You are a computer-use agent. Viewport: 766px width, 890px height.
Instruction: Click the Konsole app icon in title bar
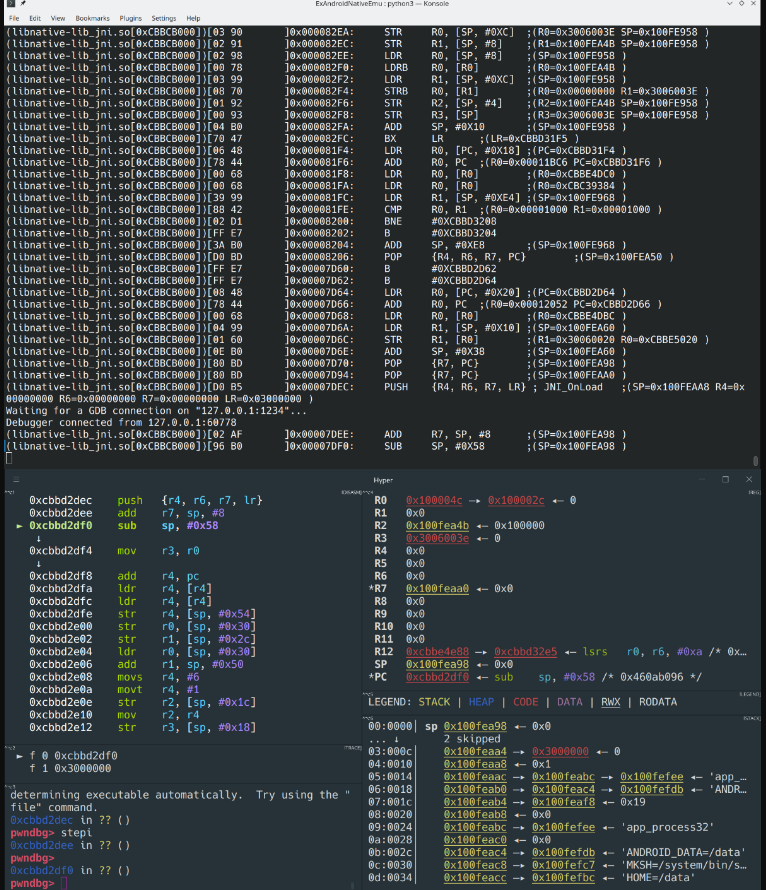click(8, 5)
